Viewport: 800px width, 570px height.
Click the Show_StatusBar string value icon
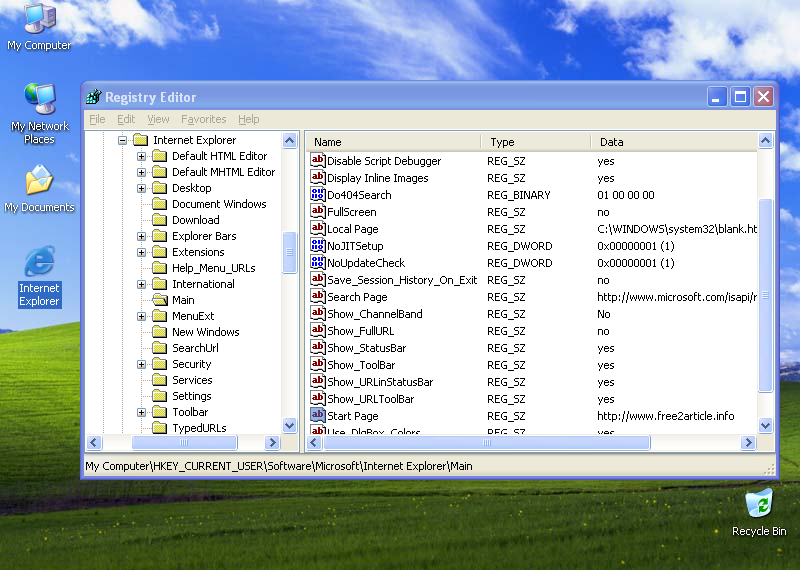click(x=317, y=348)
